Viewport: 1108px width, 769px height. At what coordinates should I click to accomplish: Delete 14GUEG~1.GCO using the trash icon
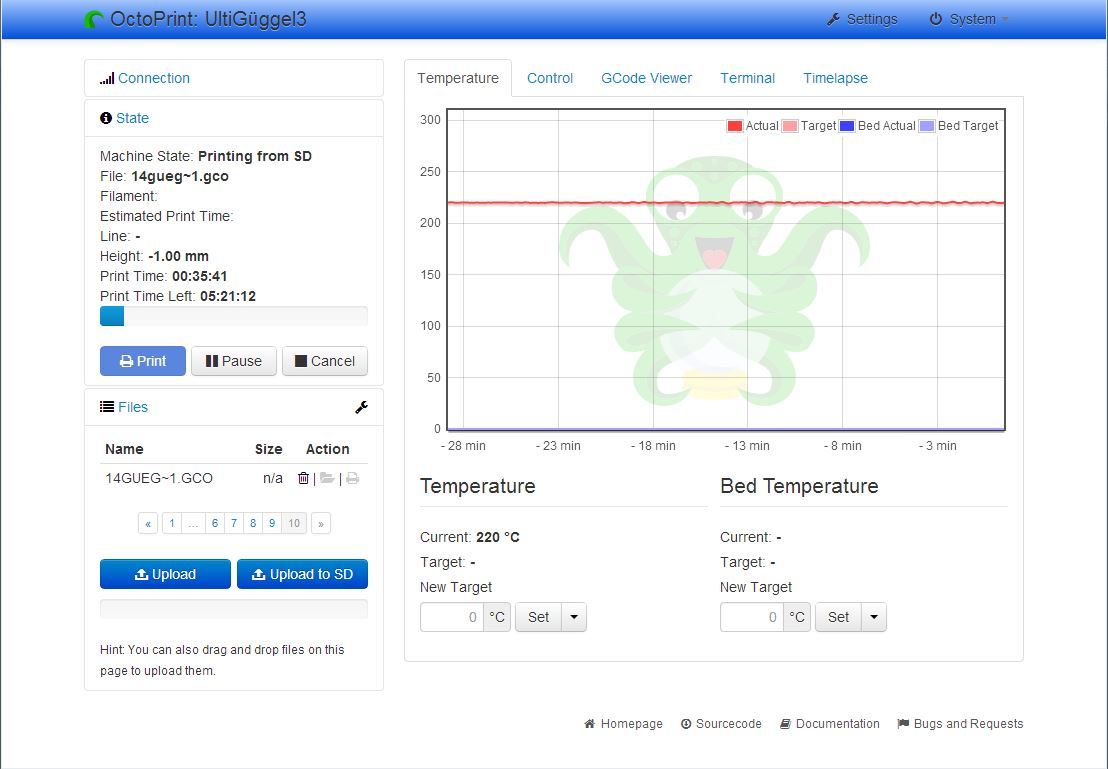(x=303, y=478)
